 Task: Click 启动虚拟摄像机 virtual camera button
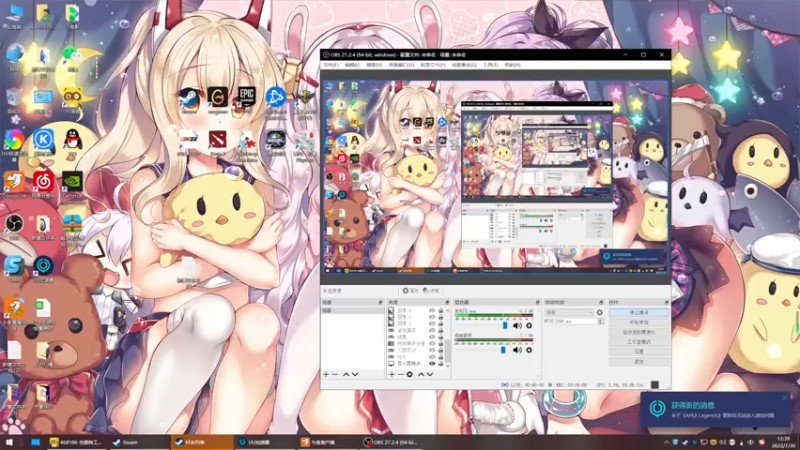coord(639,332)
